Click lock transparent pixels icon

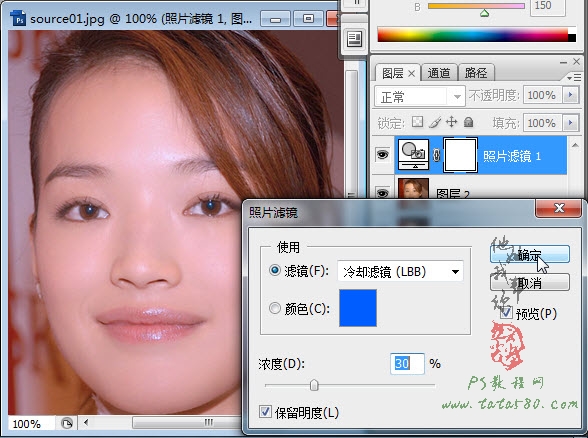417,122
